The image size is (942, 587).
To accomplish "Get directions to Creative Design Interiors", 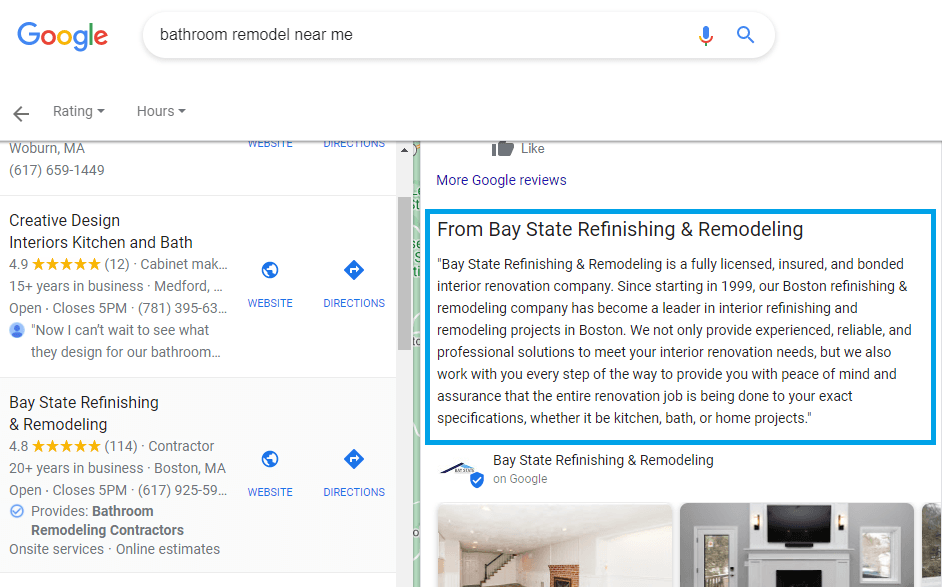I will 354,270.
